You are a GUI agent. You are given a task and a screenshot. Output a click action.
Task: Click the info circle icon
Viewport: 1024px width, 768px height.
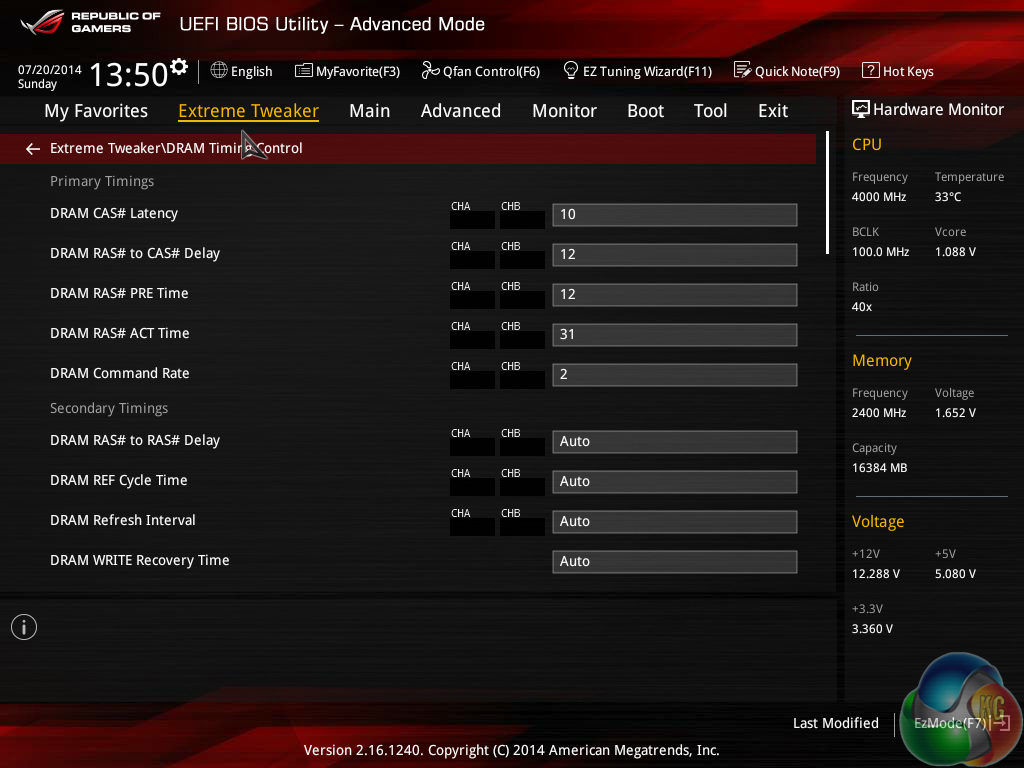24,628
